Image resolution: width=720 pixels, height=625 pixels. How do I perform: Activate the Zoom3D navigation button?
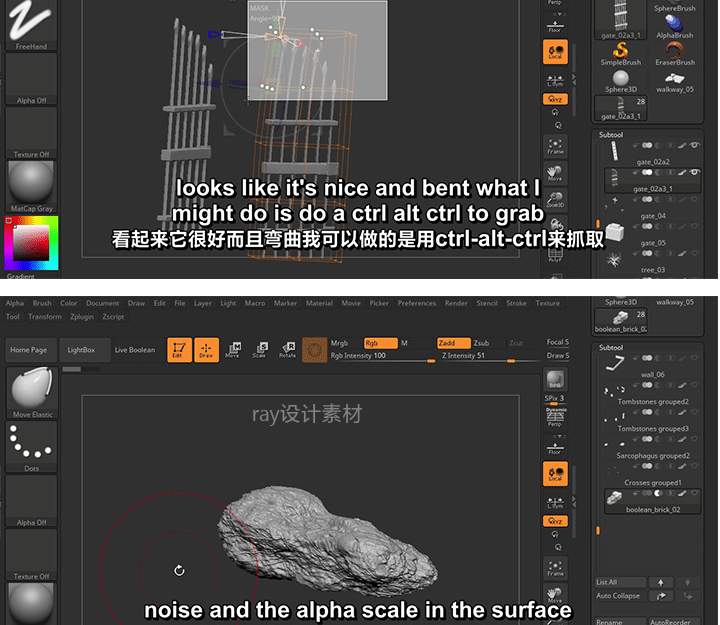click(x=555, y=200)
